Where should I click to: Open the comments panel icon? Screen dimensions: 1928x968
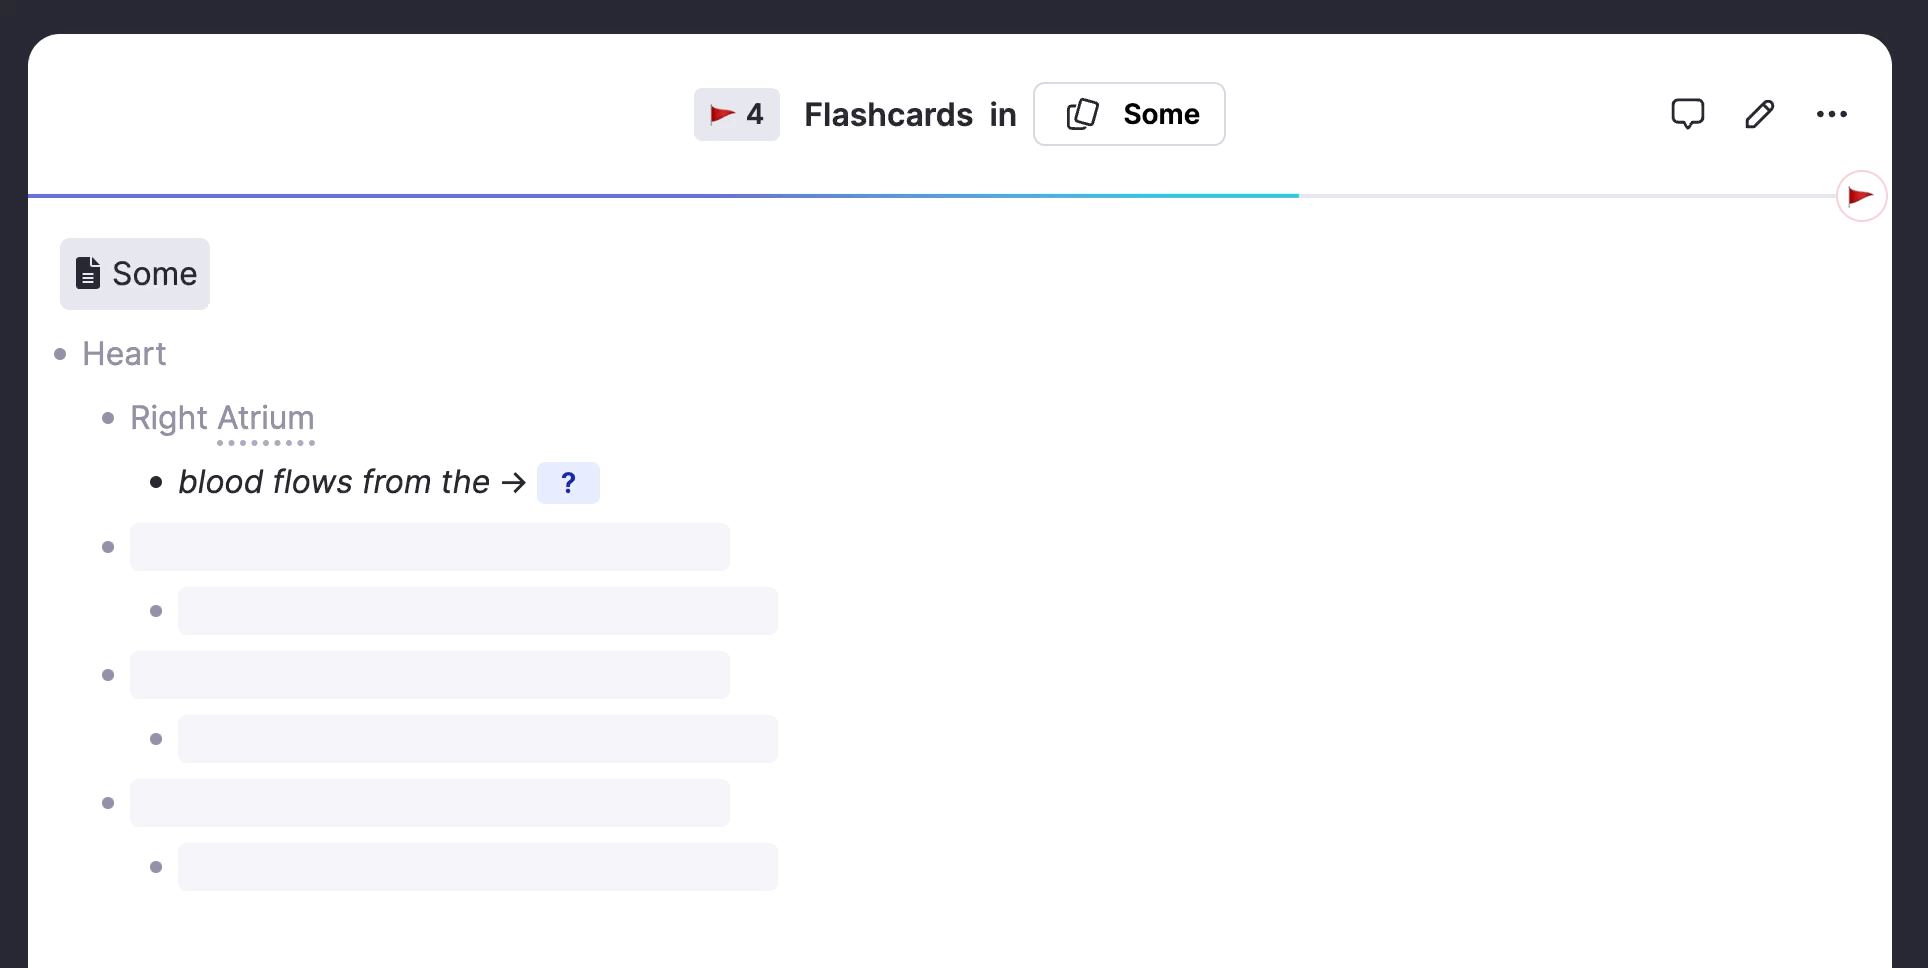tap(1687, 114)
